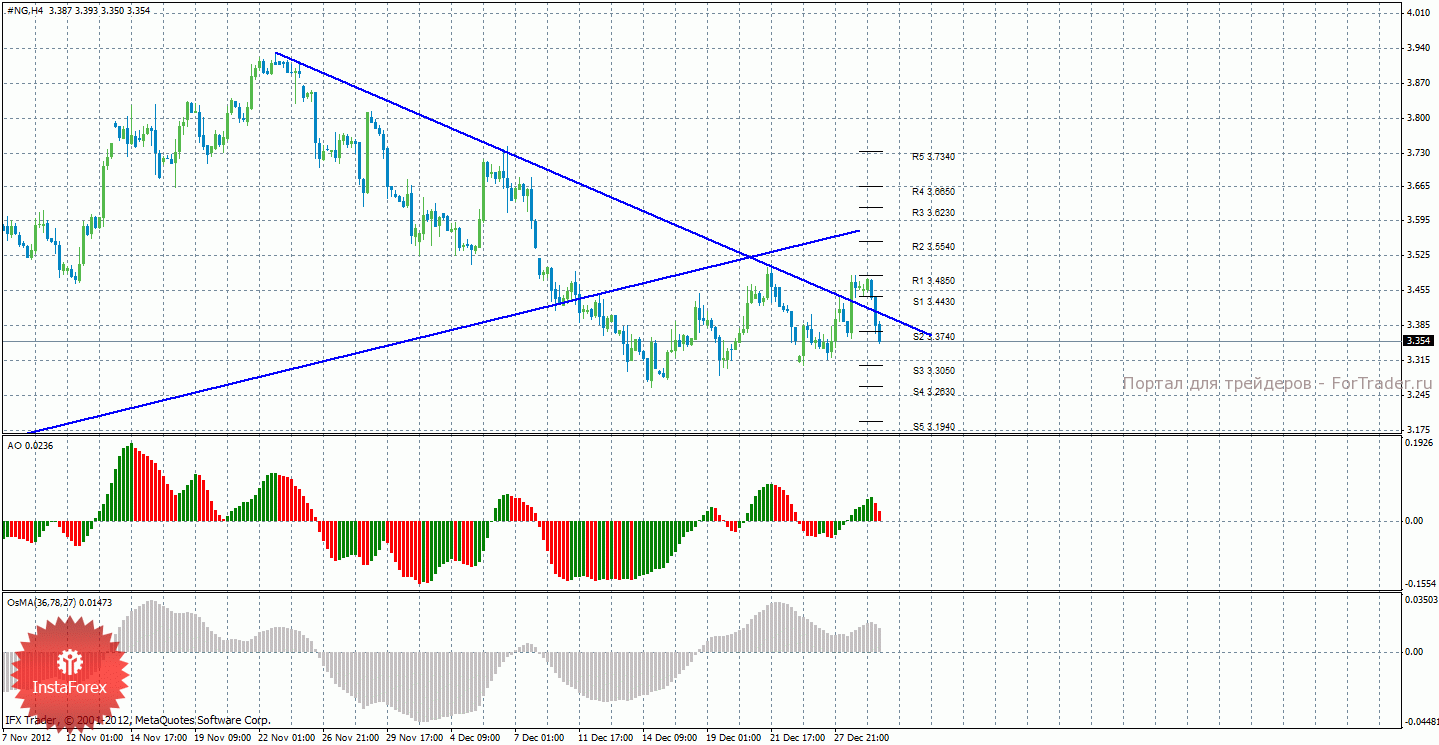Image resolution: width=1439 pixels, height=745 pixels.
Task: Click the 27 Dec 21:00 time axis label
Action: click(860, 738)
